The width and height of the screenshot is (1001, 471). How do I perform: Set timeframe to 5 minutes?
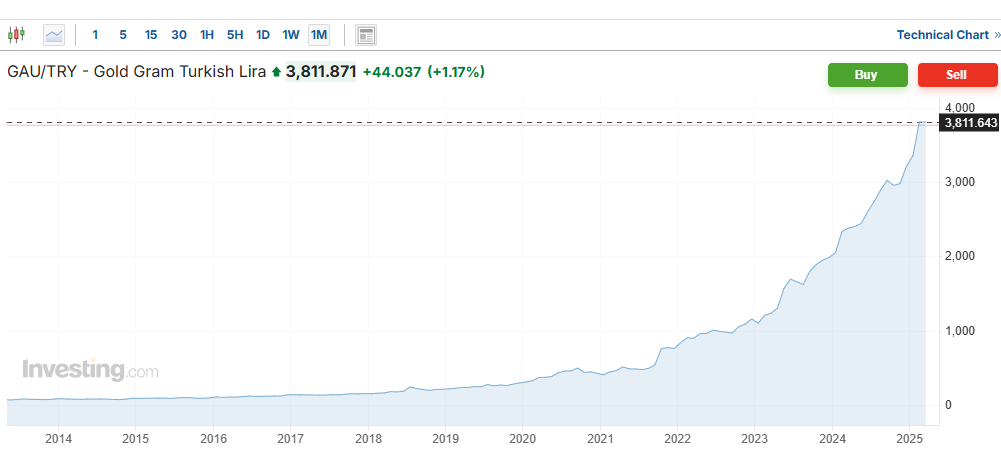(x=123, y=35)
